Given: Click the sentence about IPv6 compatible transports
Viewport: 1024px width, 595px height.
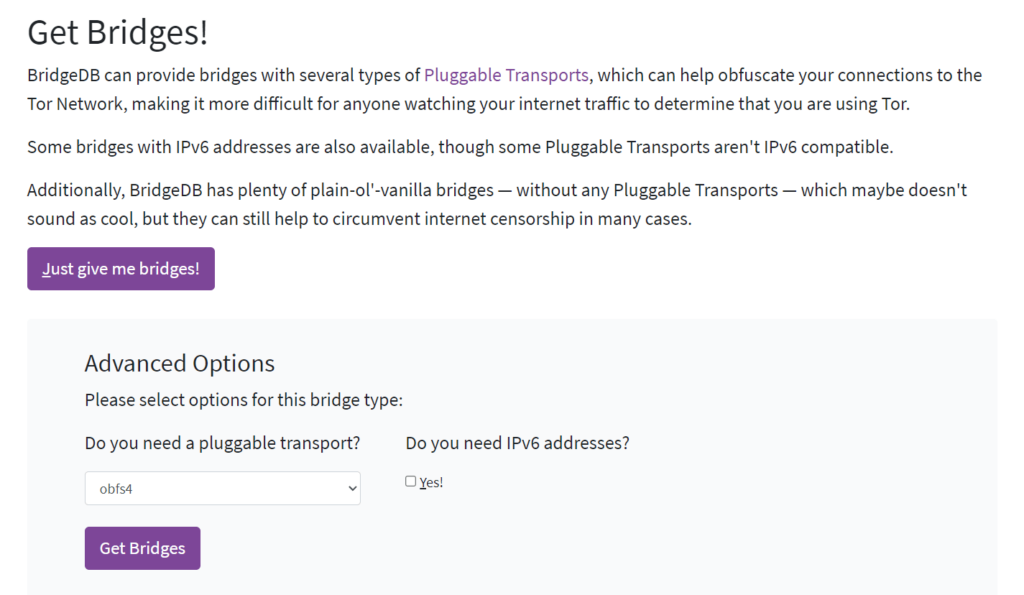Looking at the screenshot, I should pos(460,147).
